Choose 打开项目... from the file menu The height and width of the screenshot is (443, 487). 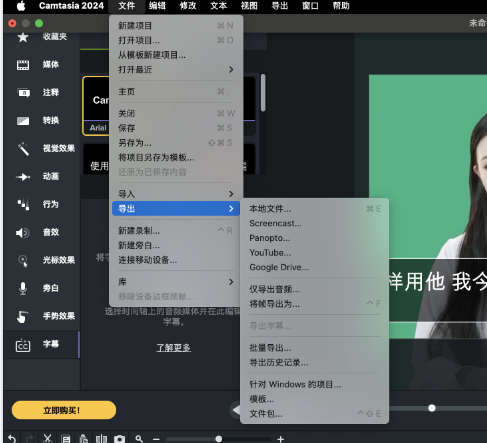tap(176, 40)
